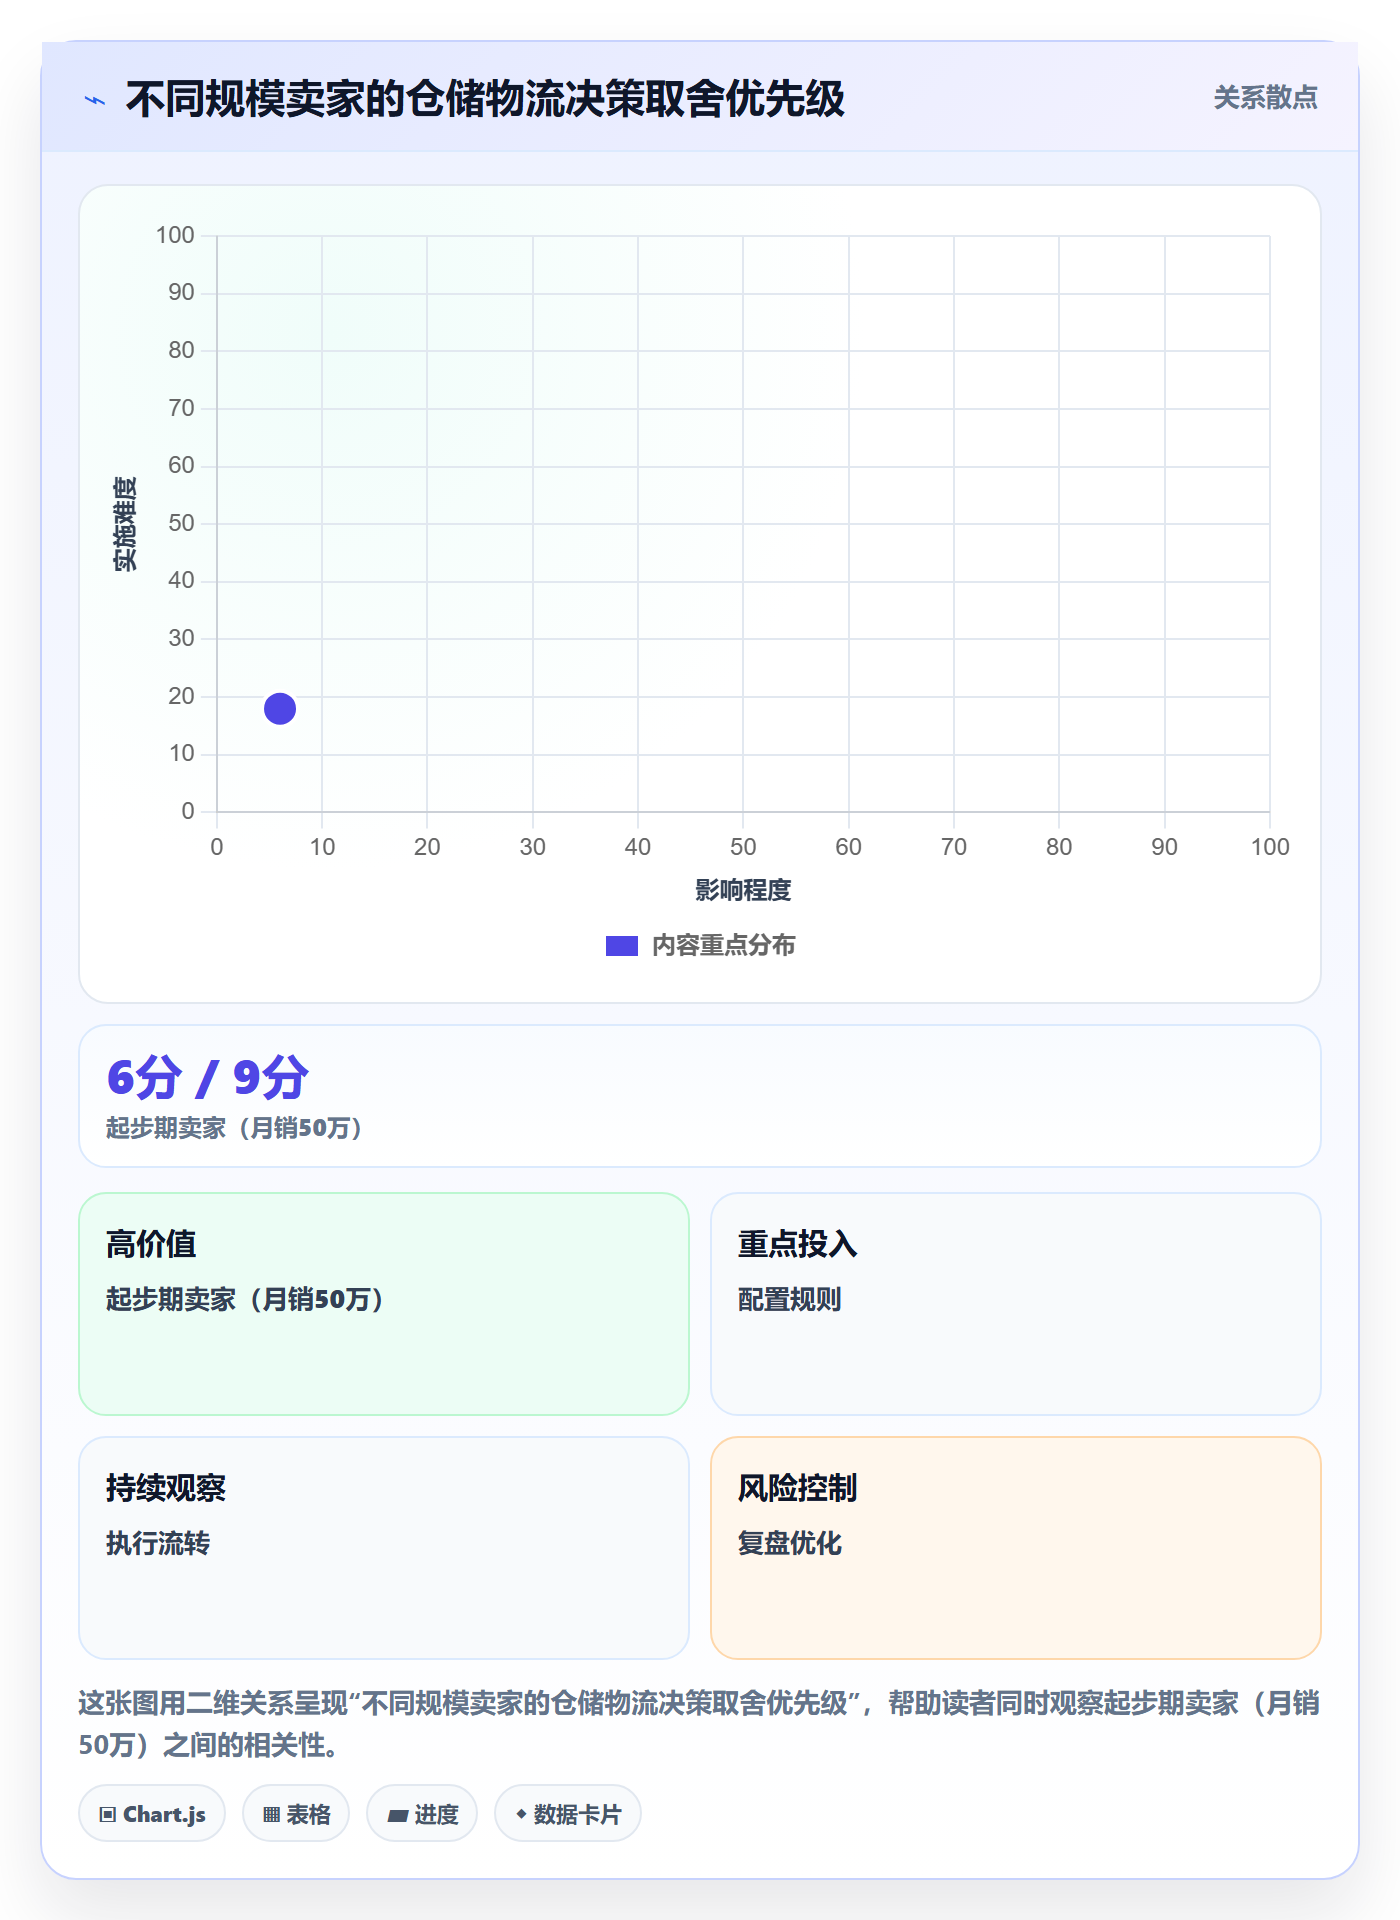Click the square icon in the Chart.js chip

108,1814
